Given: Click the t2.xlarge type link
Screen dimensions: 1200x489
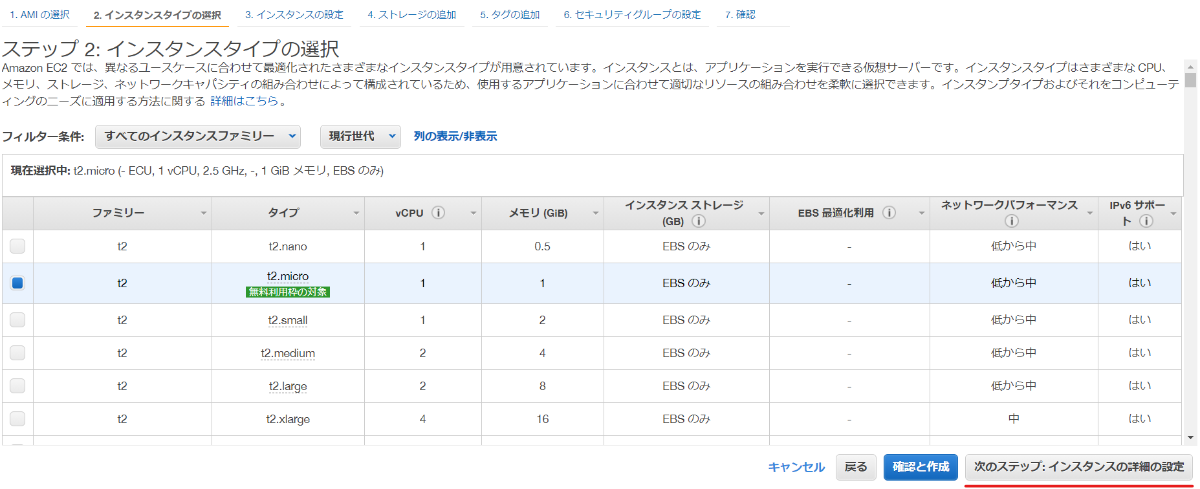Looking at the screenshot, I should tap(288, 419).
